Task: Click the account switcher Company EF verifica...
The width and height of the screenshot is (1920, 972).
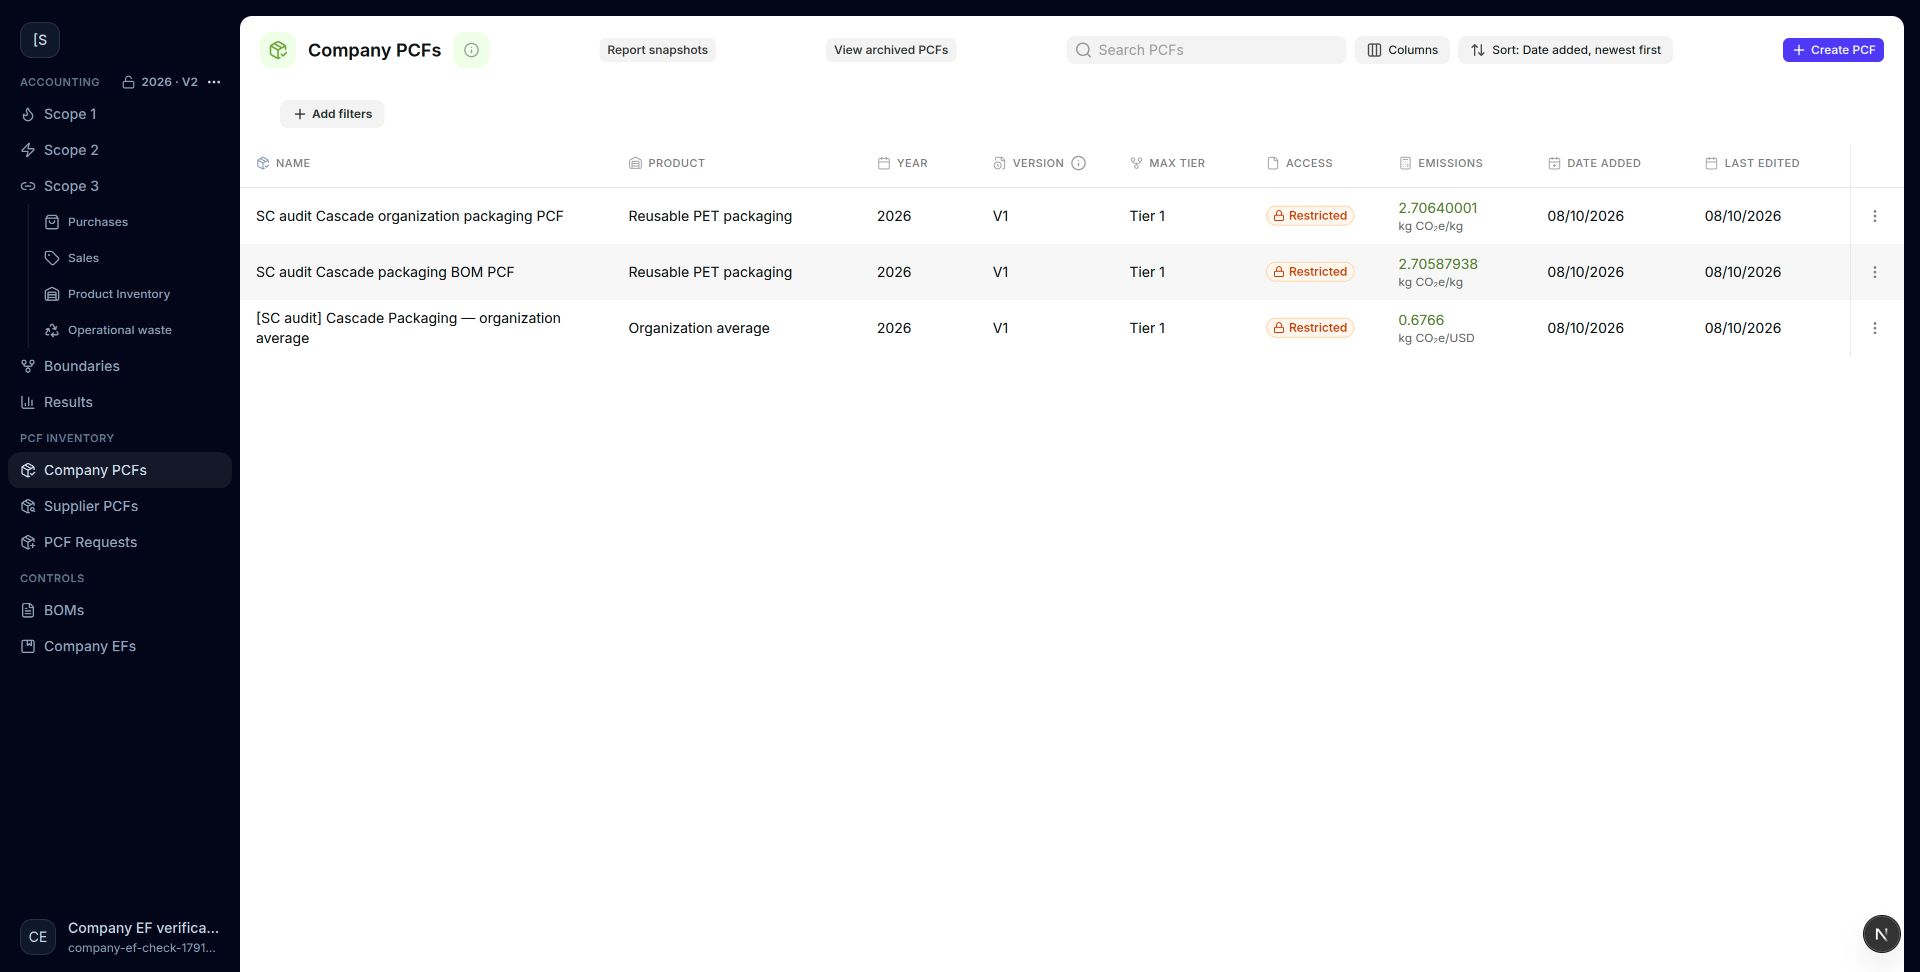Action: pyautogui.click(x=120, y=937)
